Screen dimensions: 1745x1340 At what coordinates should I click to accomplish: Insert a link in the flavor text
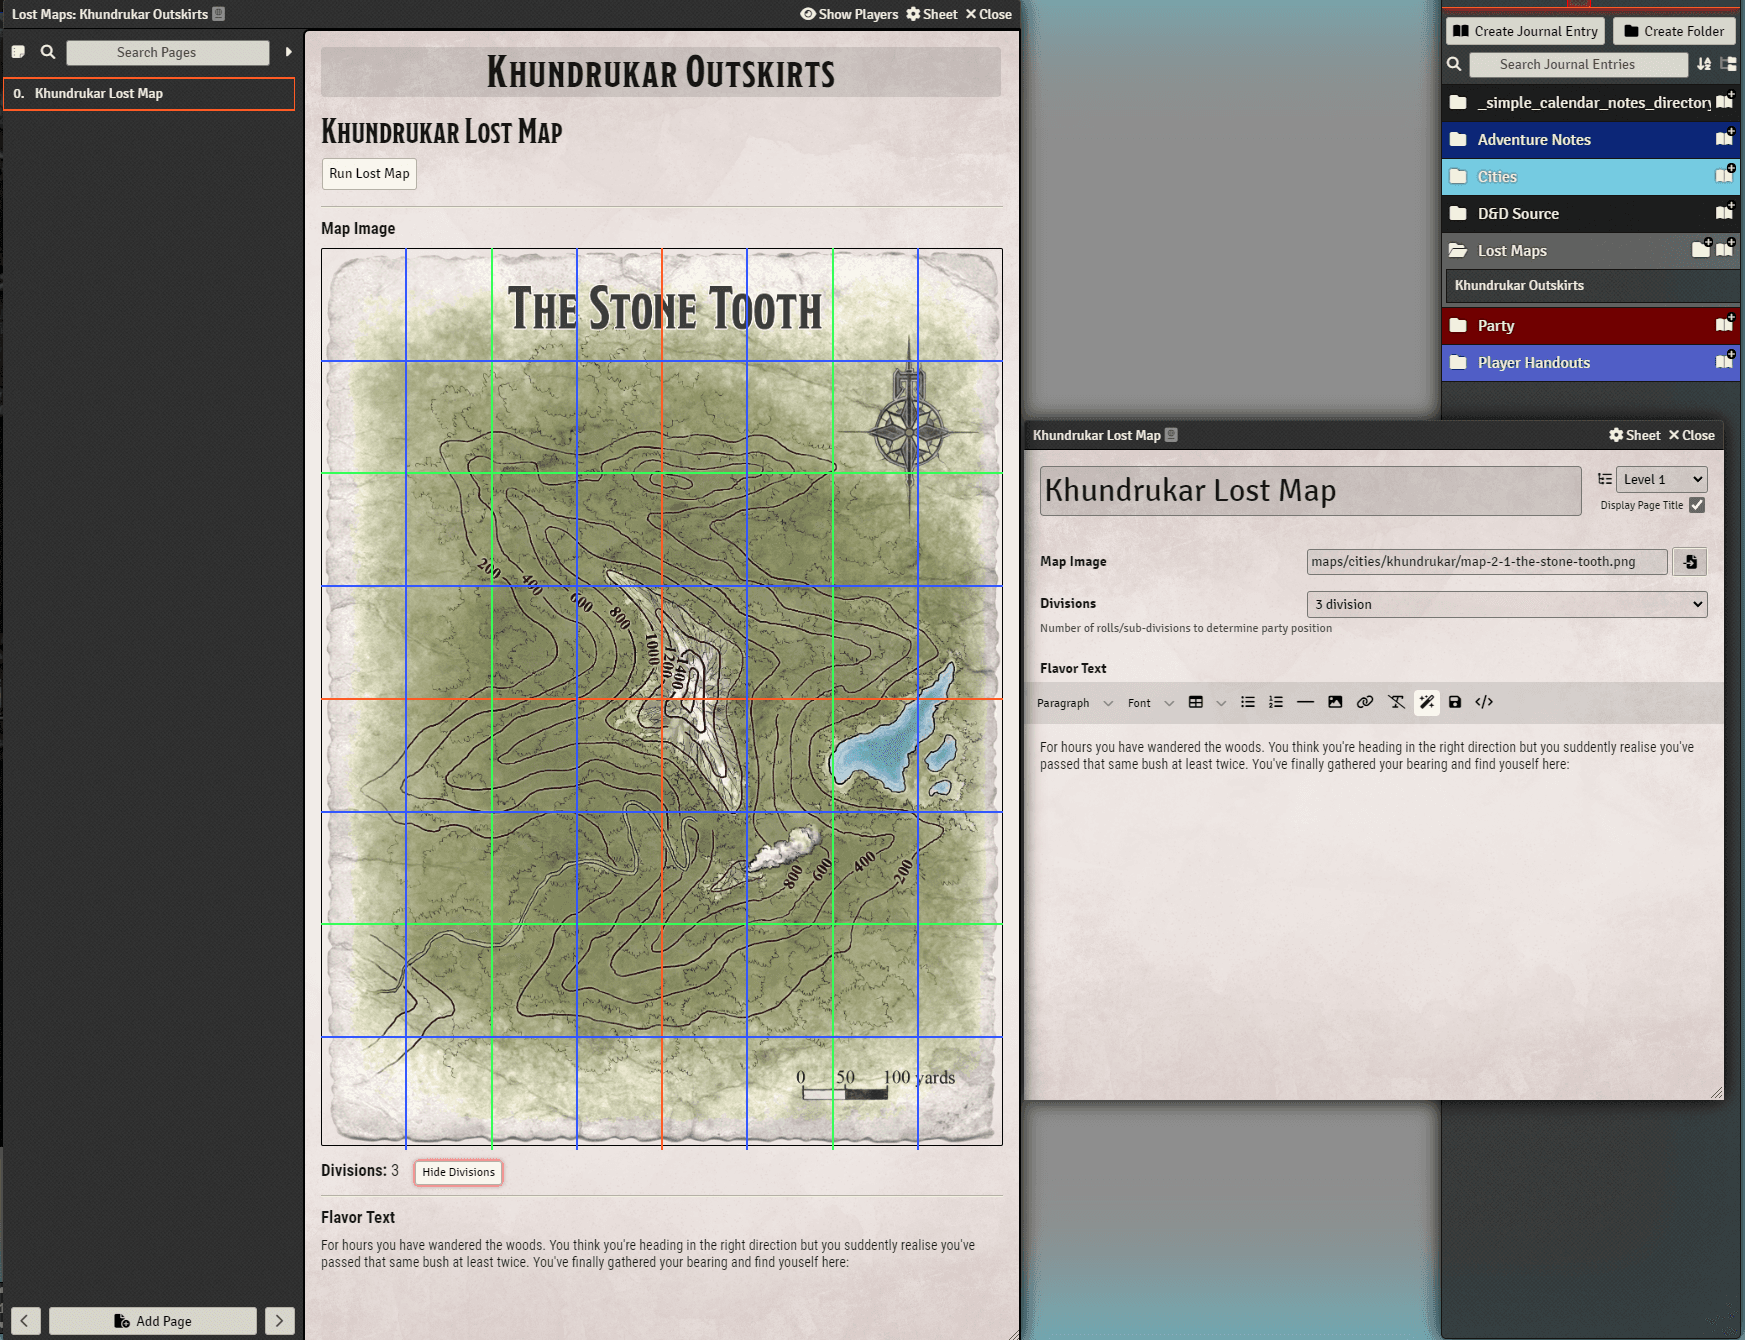[1365, 702]
